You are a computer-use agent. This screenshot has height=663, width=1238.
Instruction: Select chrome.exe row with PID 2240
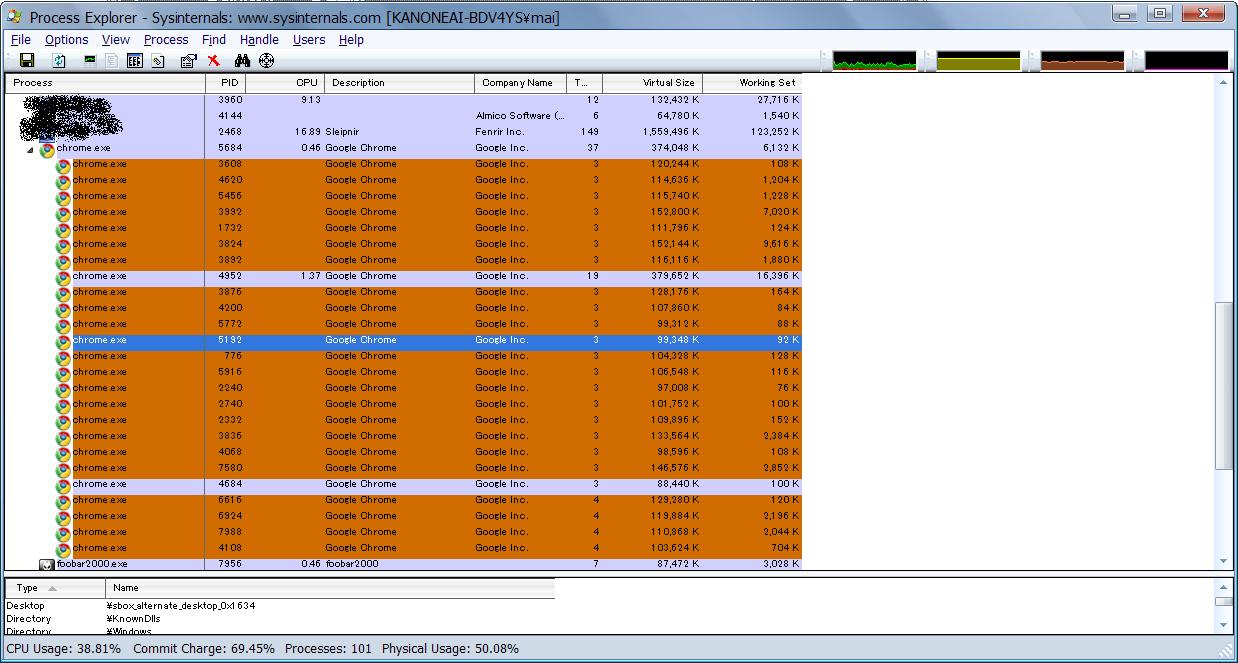403,388
